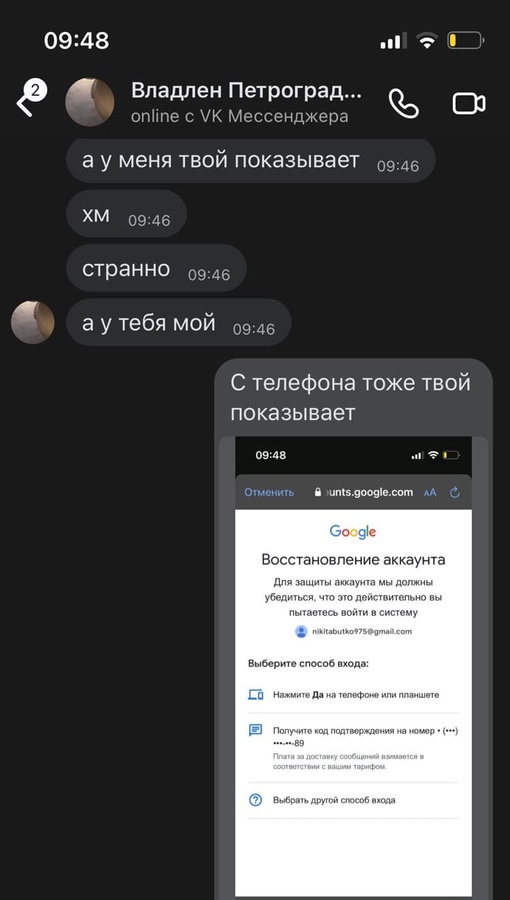510x900 pixels.
Task: Start a voice call with Владлен
Action: point(403,103)
